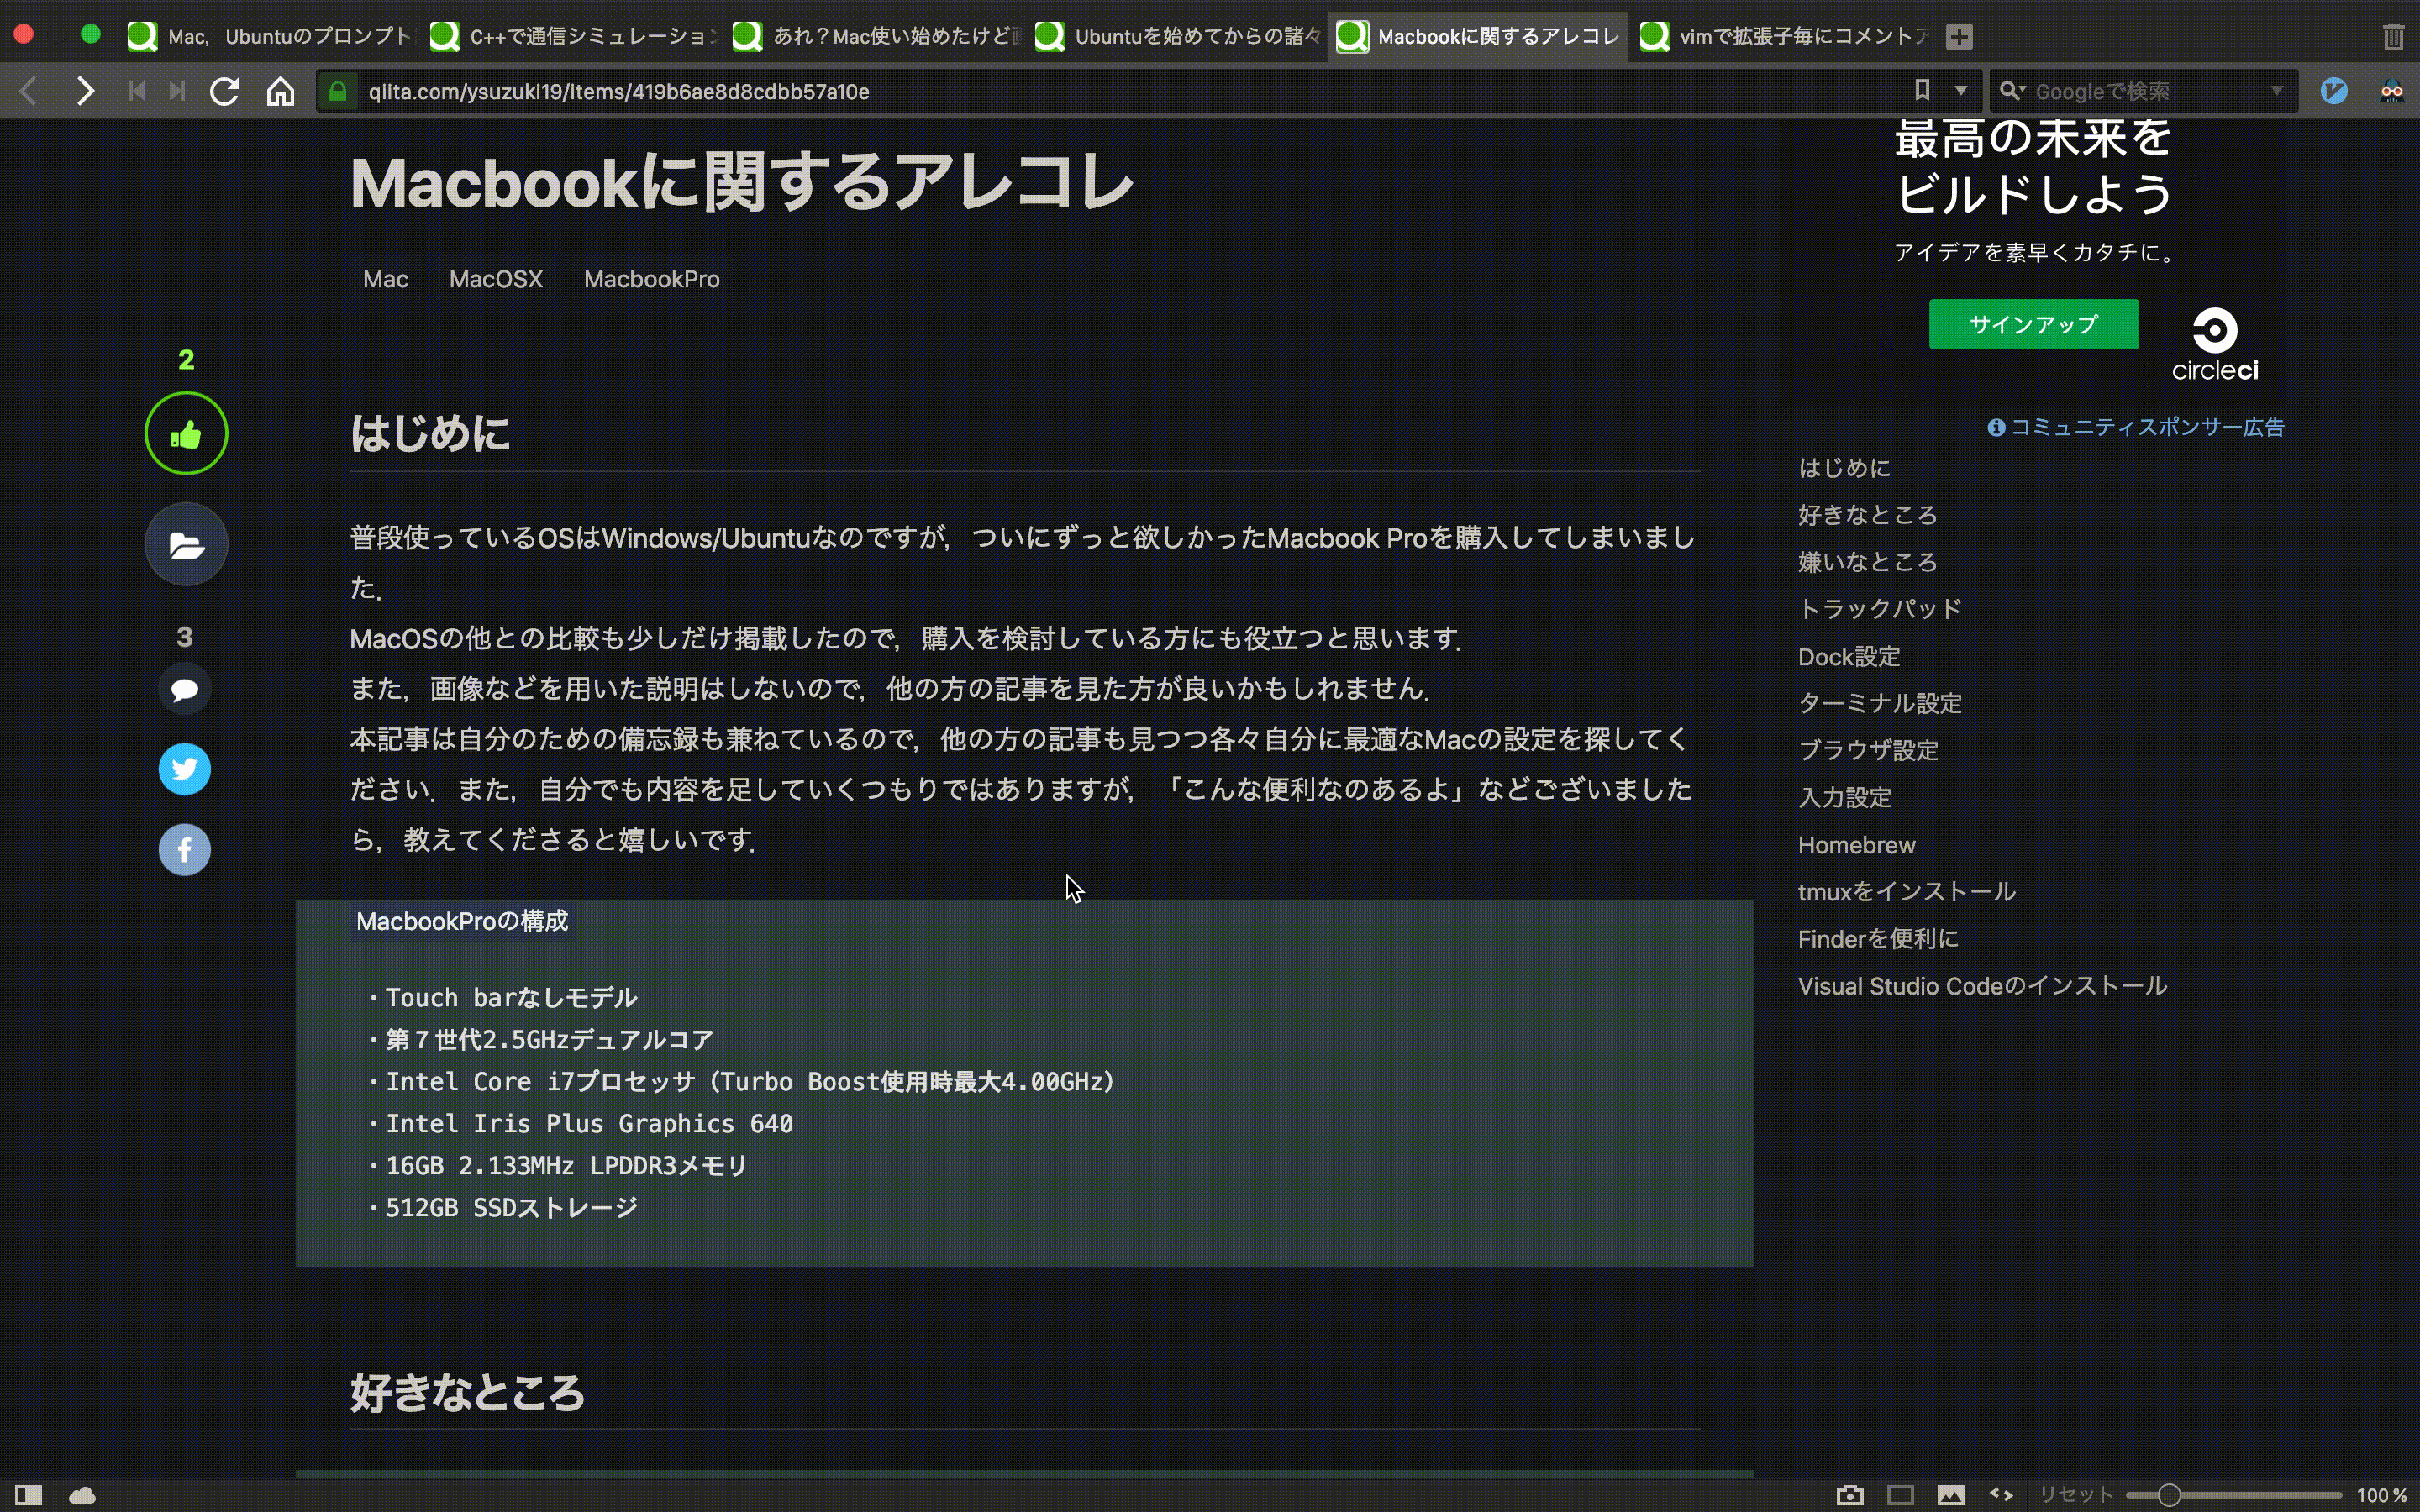This screenshot has width=2420, height=1512.
Task: Toggle the side panel icon in status bar
Action: point(29,1495)
